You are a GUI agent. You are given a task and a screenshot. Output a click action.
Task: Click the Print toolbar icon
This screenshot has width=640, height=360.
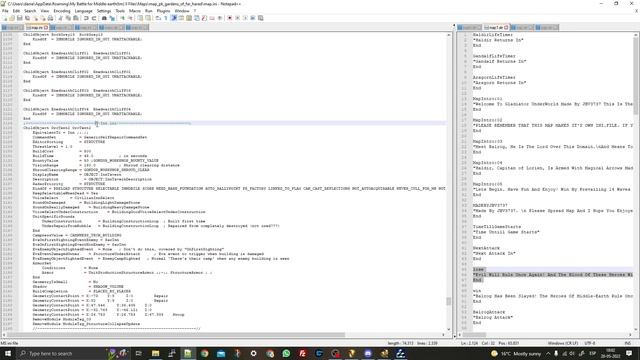point(50,18)
